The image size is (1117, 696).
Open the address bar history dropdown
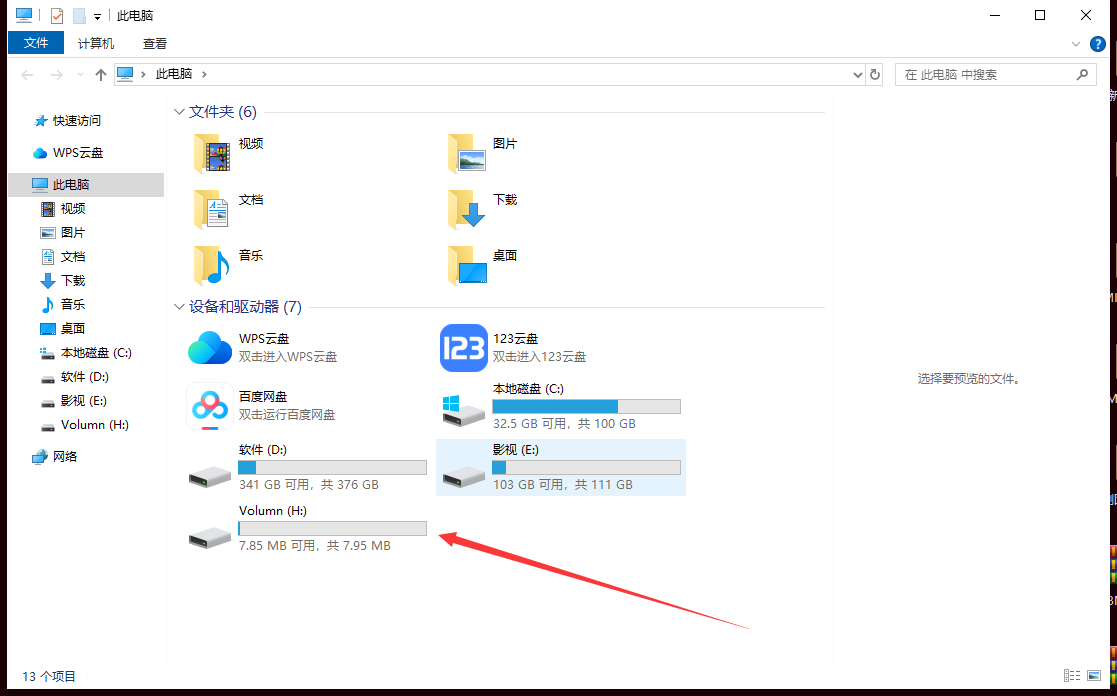point(857,74)
